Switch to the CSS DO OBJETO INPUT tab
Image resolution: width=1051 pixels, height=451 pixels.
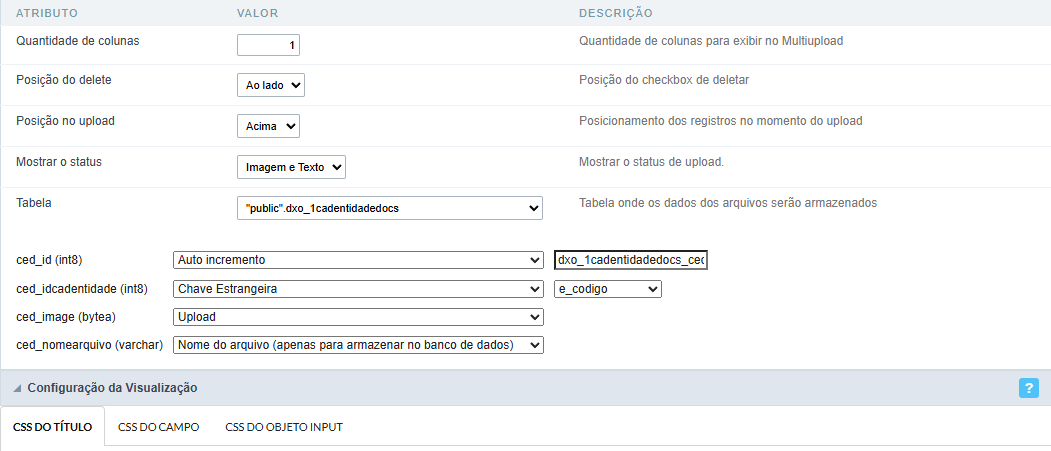pyautogui.click(x=284, y=427)
